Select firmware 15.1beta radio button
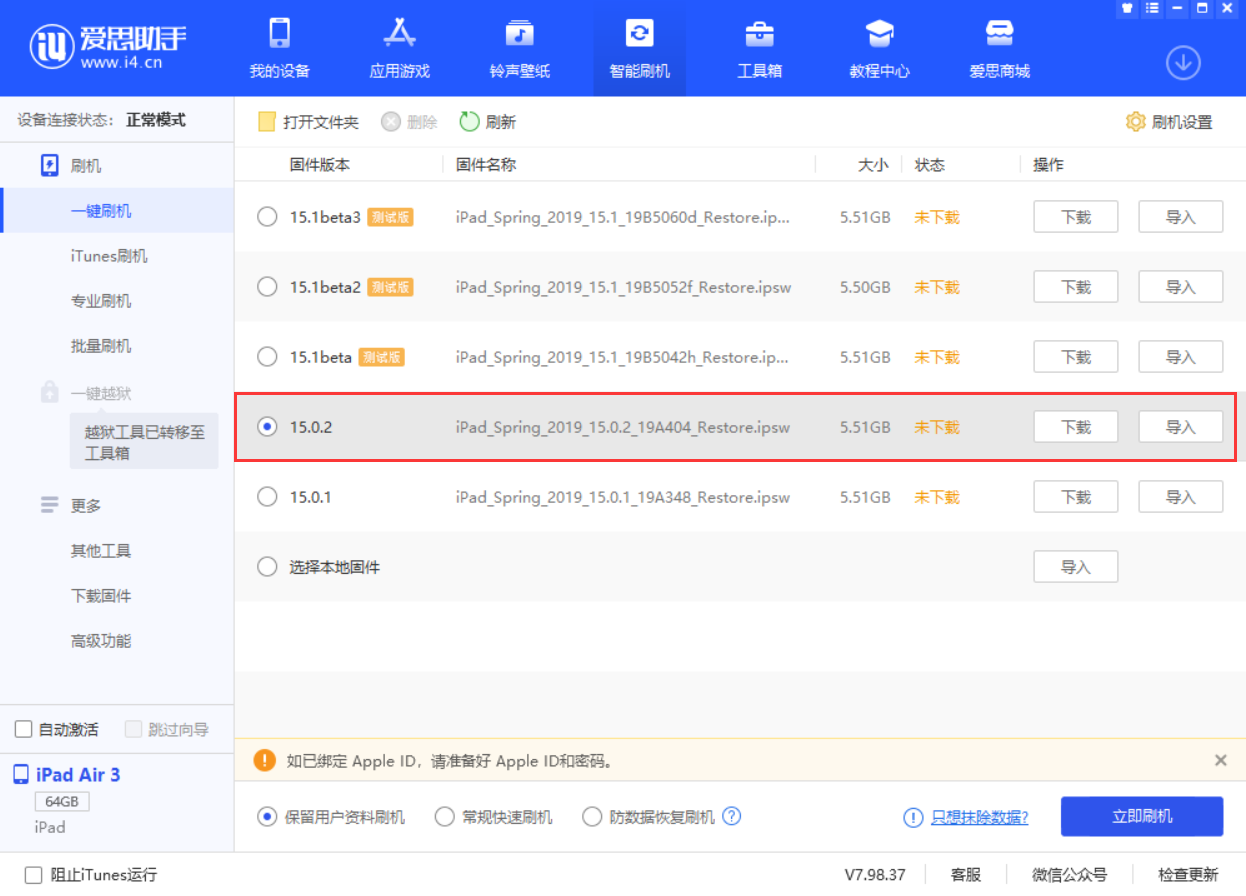This screenshot has width=1246, height=896. pos(267,357)
